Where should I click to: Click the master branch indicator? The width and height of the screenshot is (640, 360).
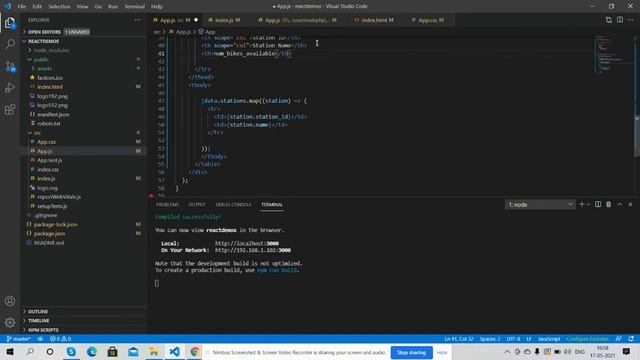(18, 339)
